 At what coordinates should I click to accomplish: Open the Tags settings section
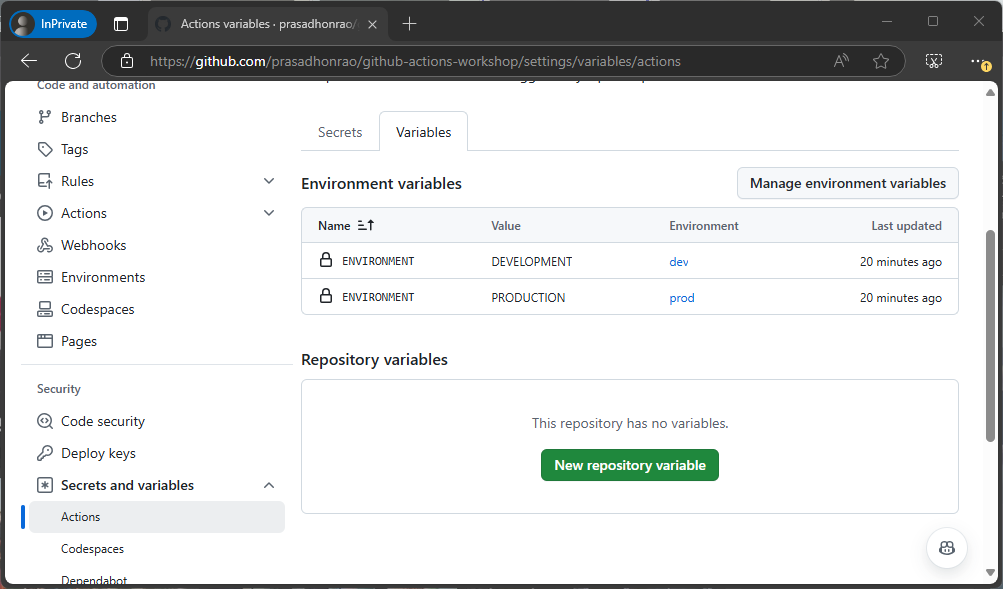pyautogui.click(x=73, y=148)
